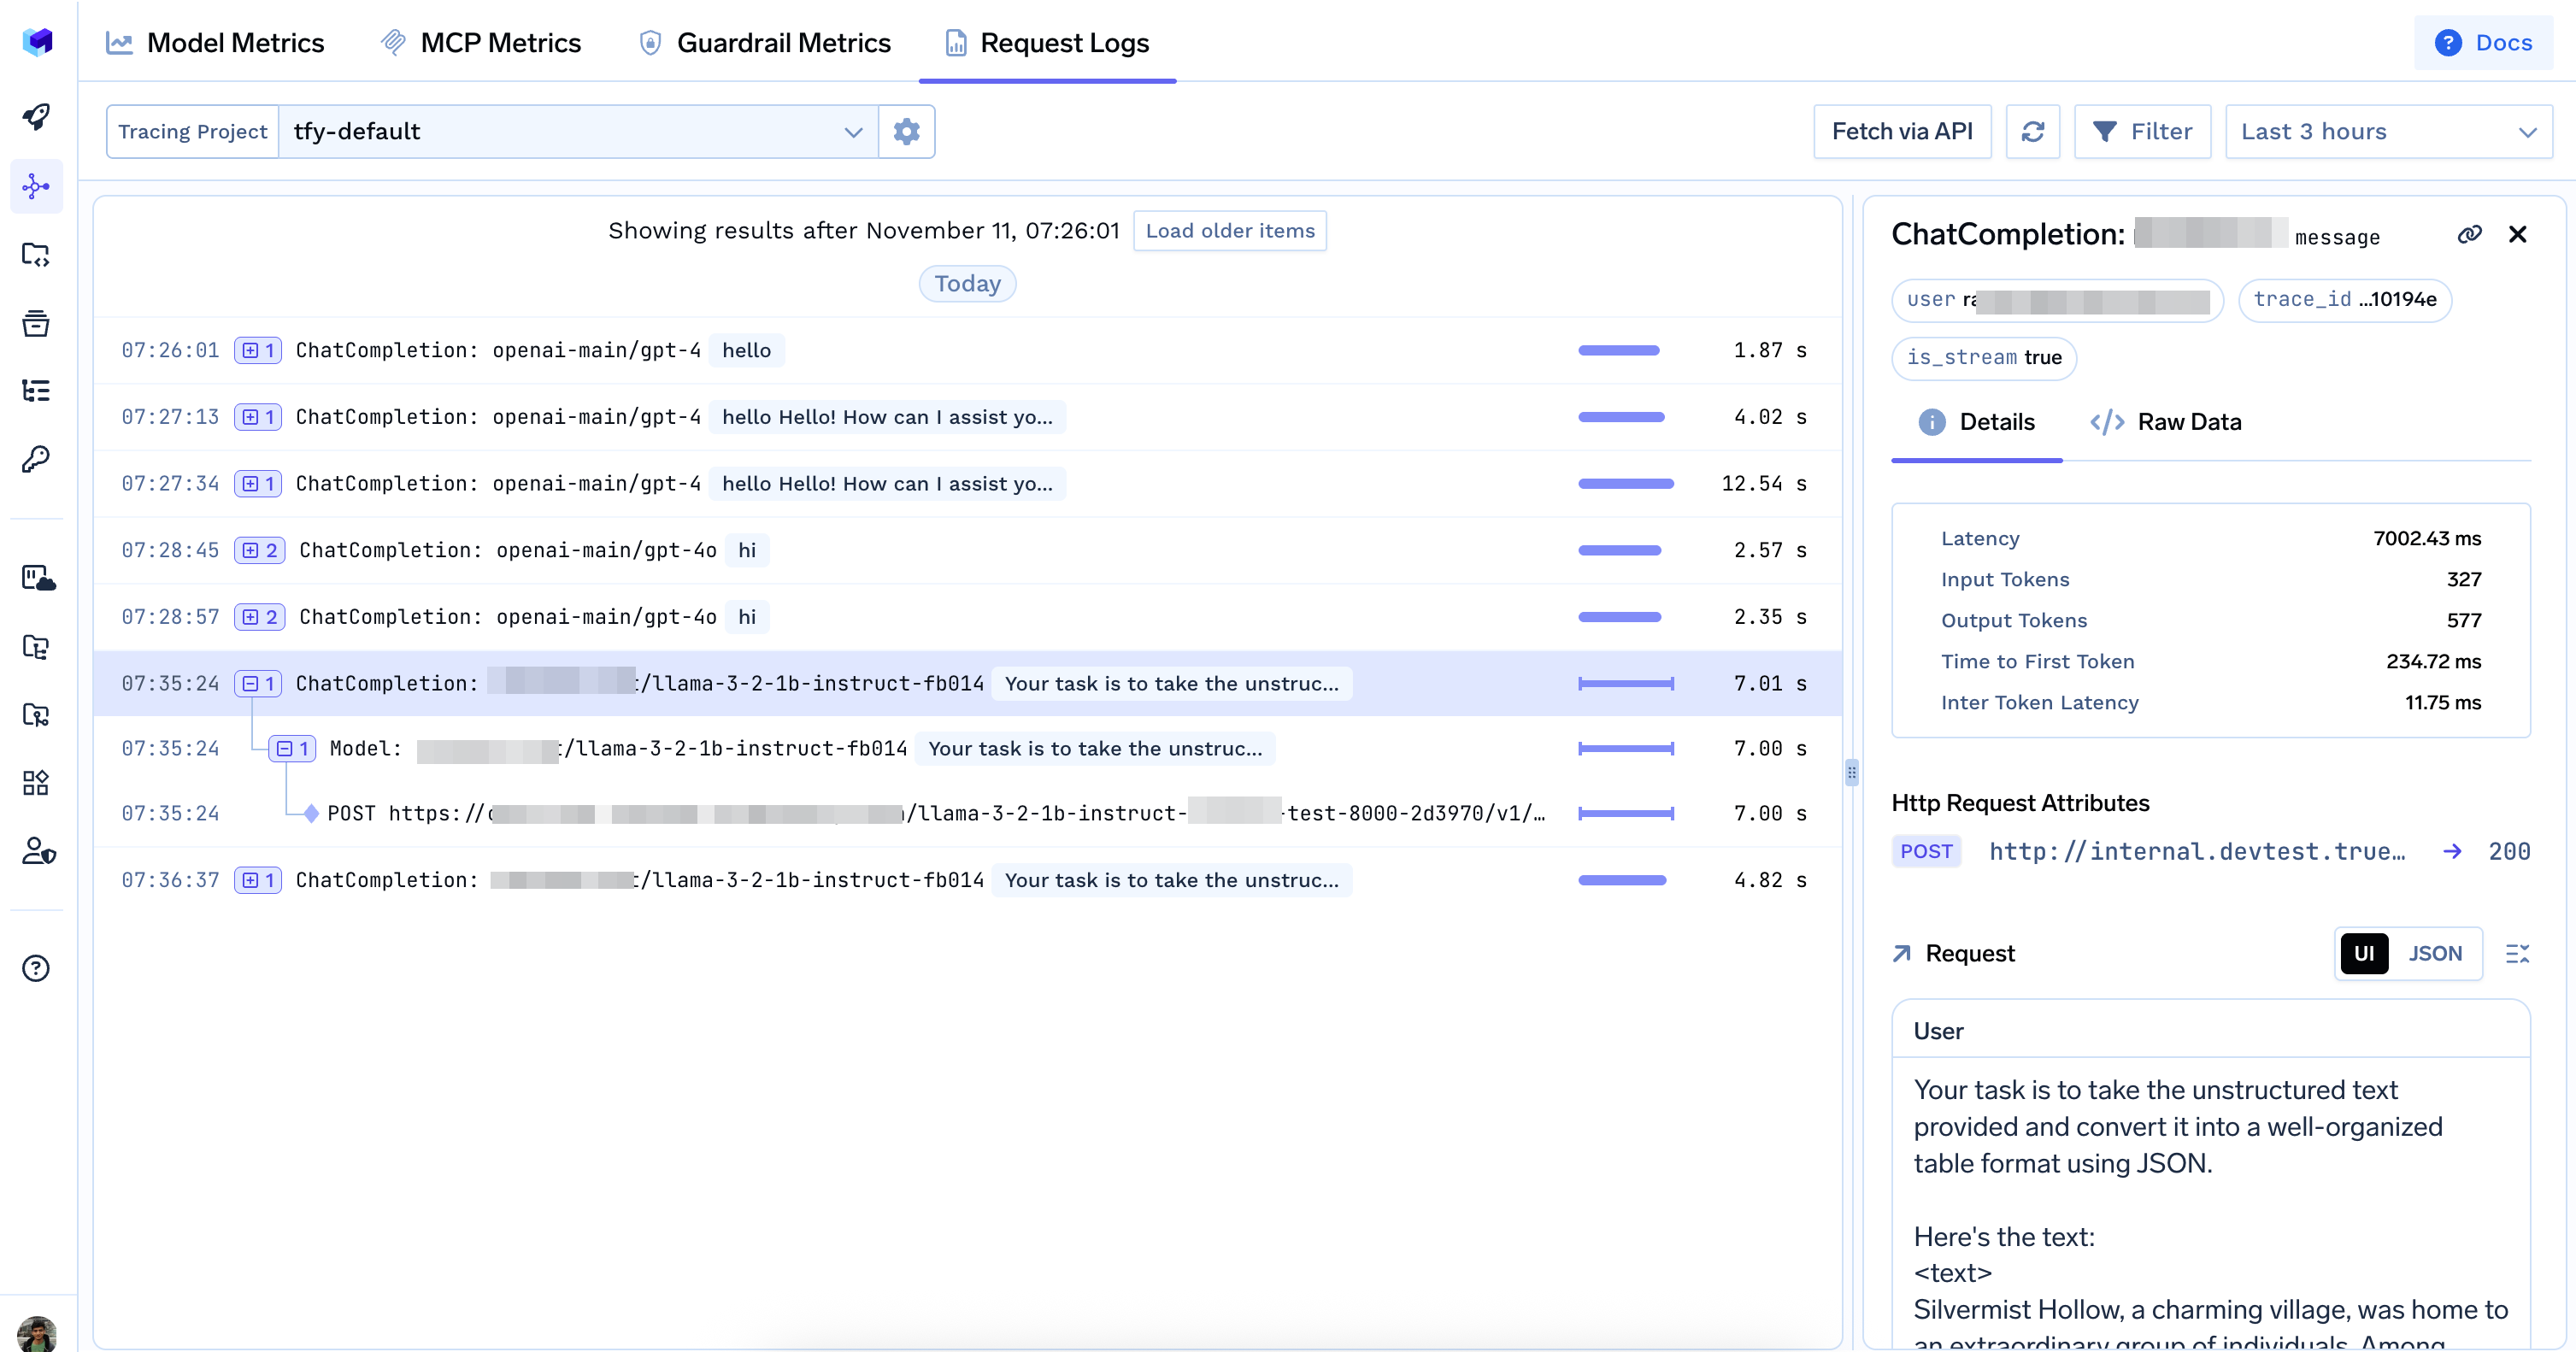Click Load older items button

(x=1229, y=231)
